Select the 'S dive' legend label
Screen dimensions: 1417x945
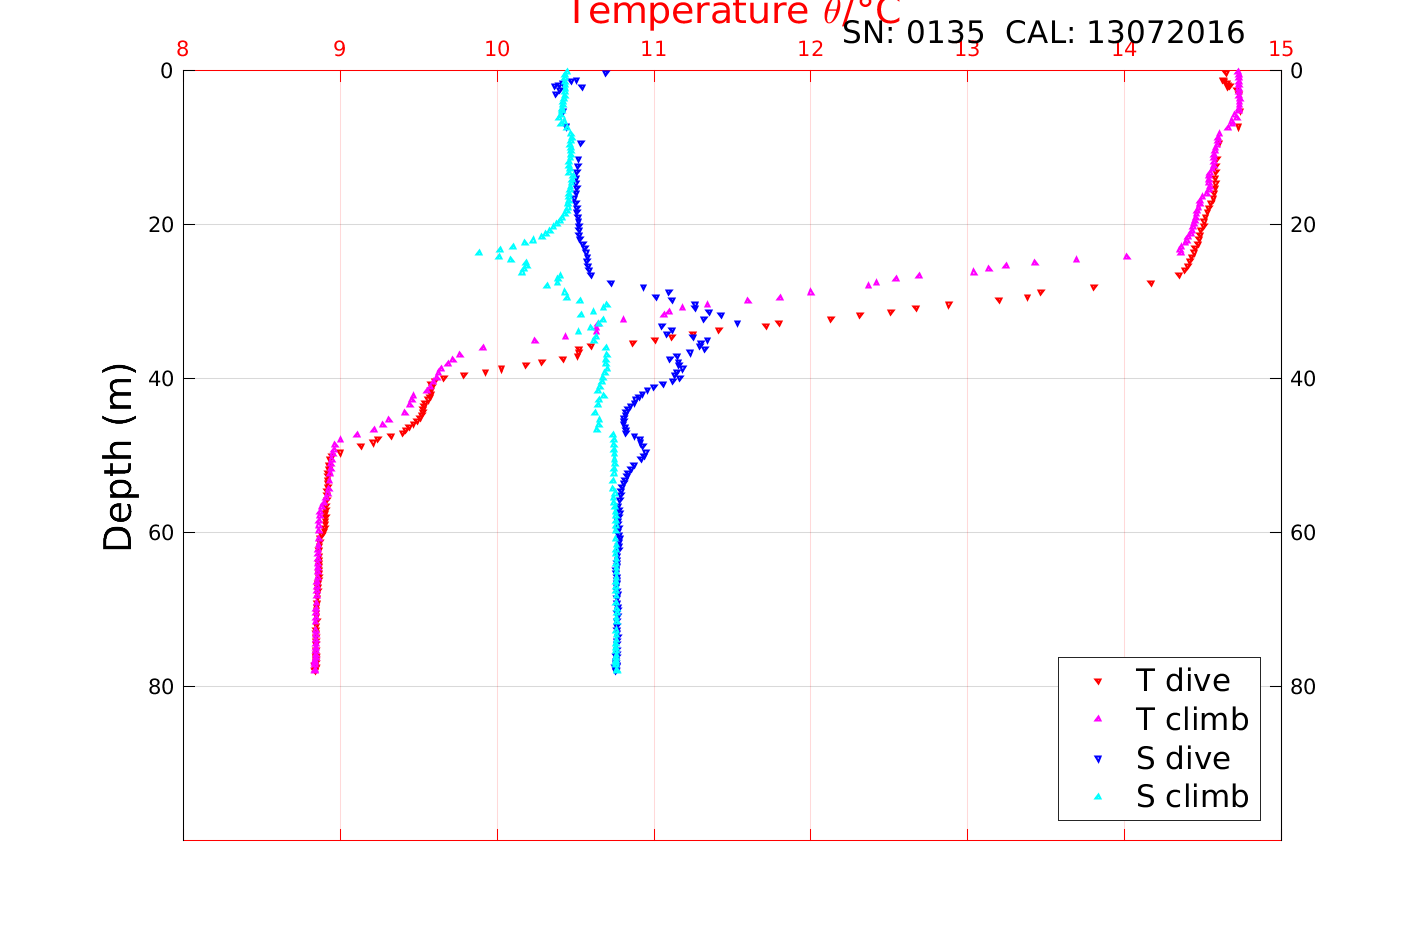[1183, 759]
